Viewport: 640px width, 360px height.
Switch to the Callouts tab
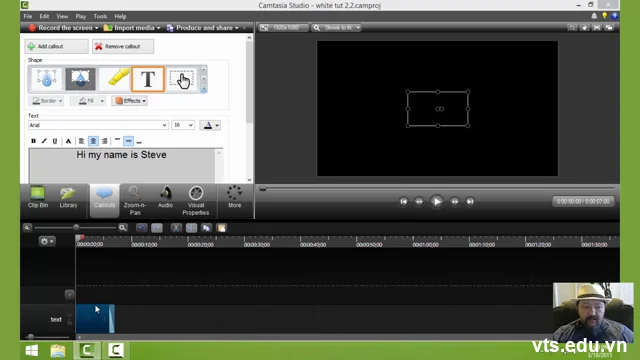(x=104, y=200)
